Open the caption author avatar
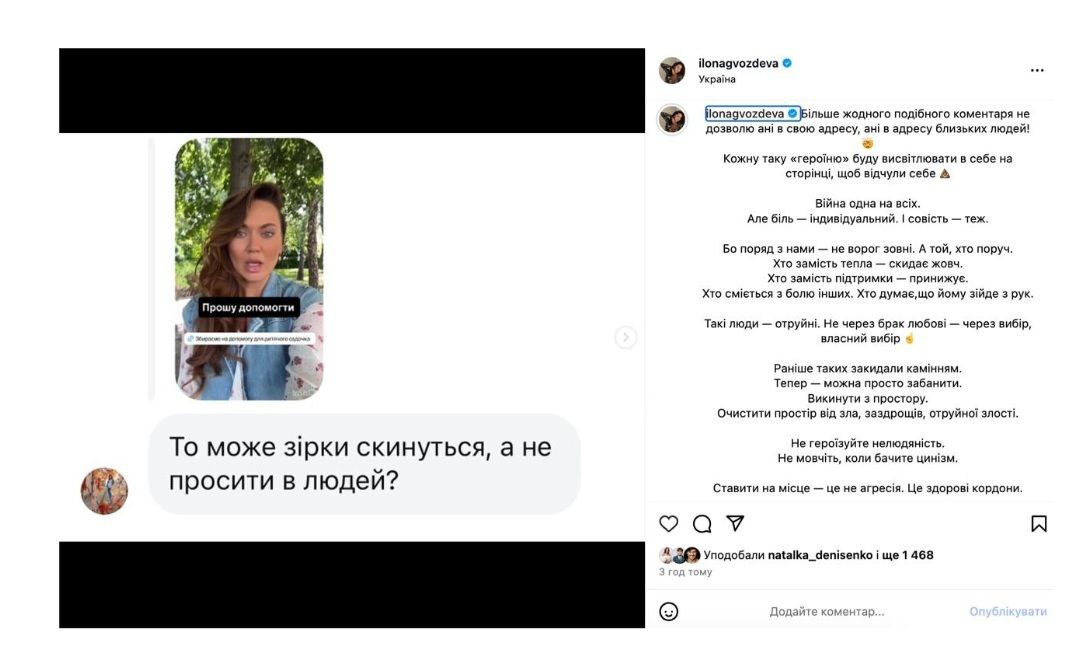This screenshot has height=669, width=1080. tap(672, 119)
